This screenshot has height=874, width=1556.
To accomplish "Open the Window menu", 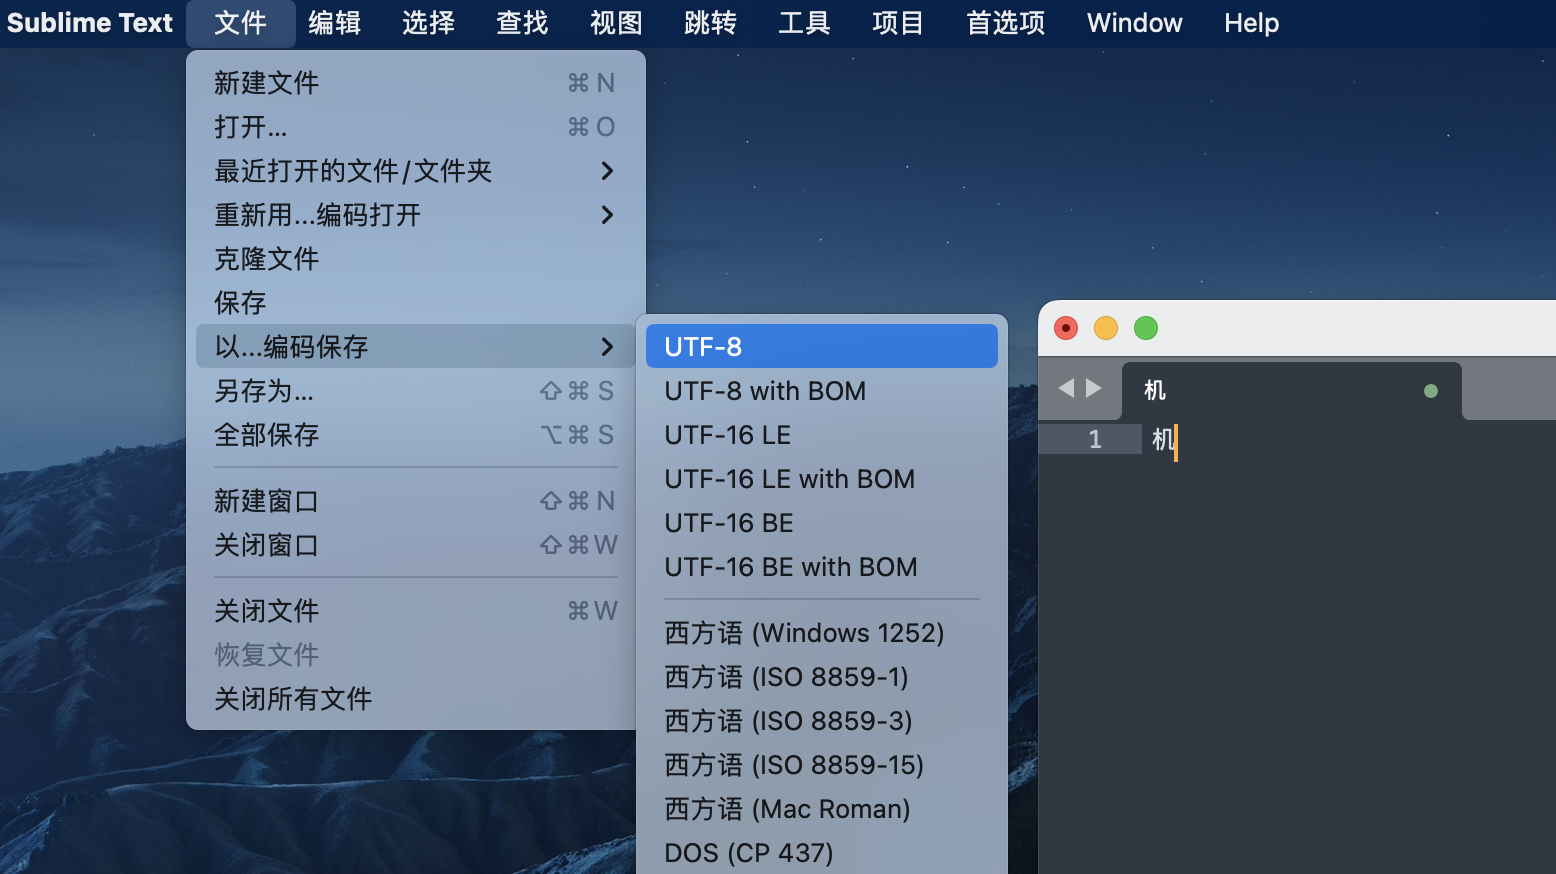I will tap(1135, 23).
